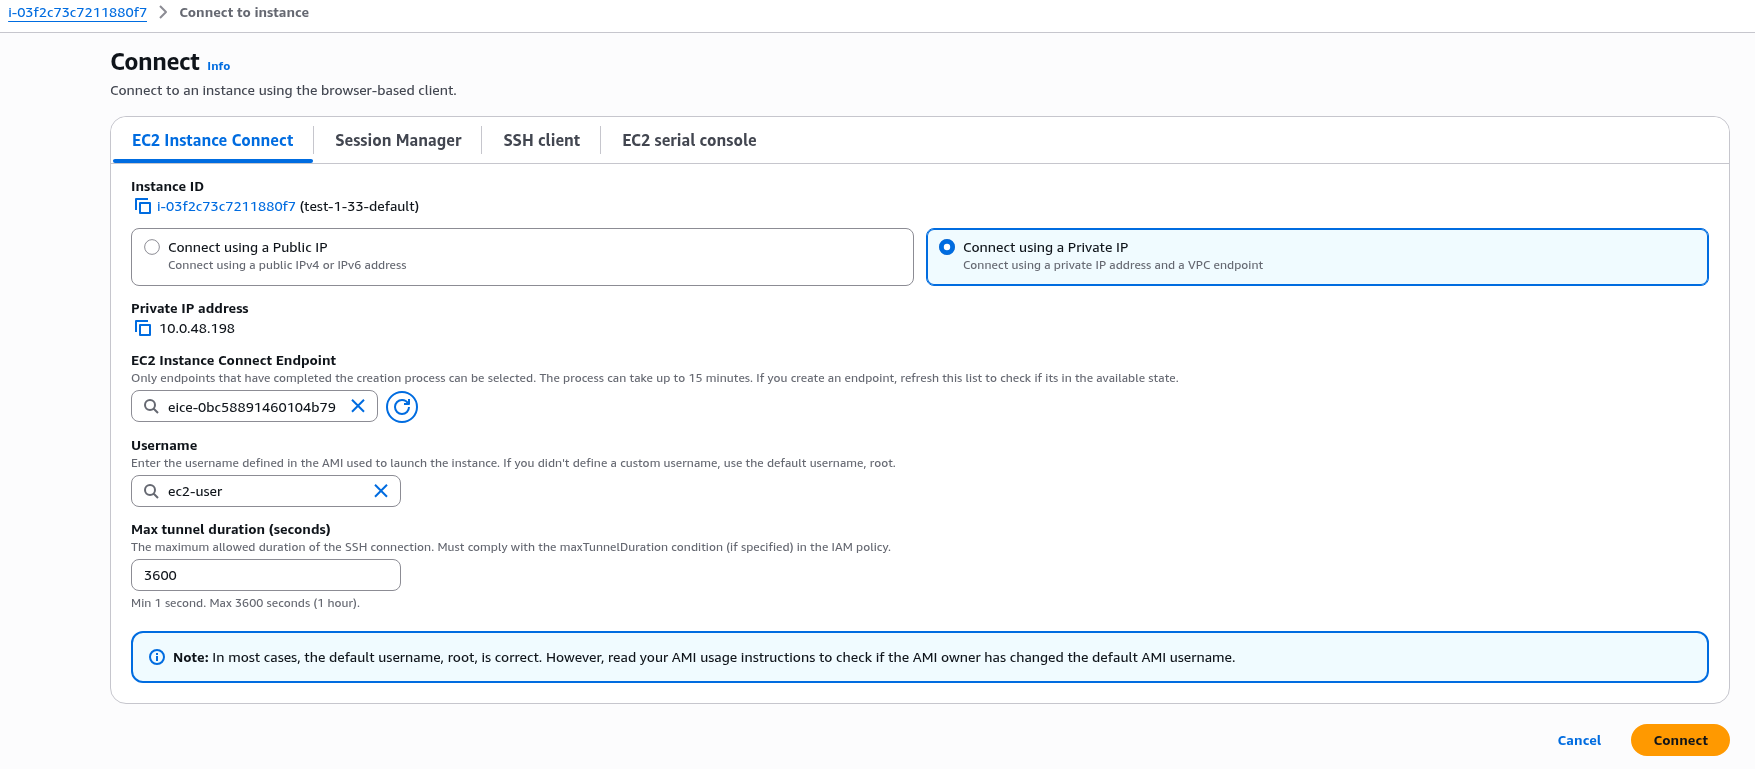The height and width of the screenshot is (769, 1755).
Task: Click the orange Connect button
Action: tap(1680, 740)
